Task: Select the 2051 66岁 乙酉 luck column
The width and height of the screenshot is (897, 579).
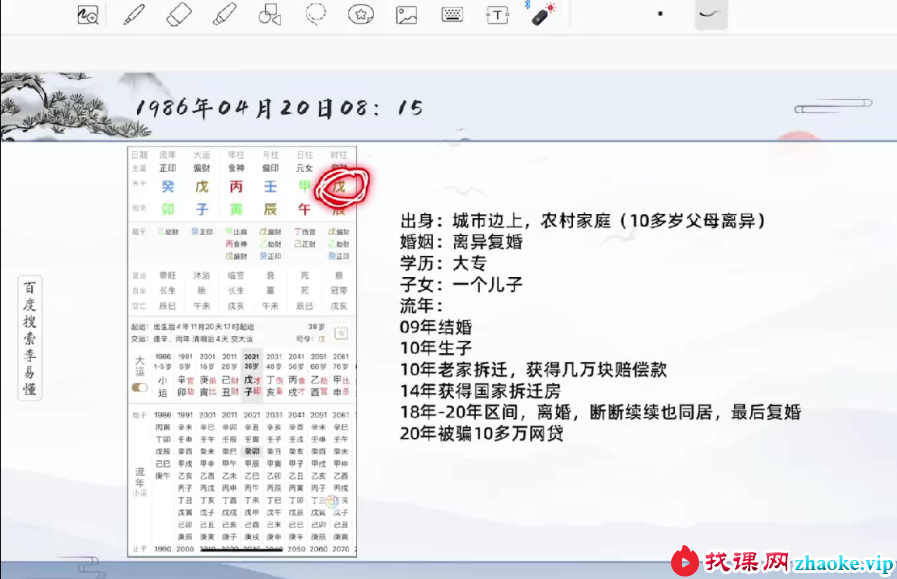Action: (319, 374)
